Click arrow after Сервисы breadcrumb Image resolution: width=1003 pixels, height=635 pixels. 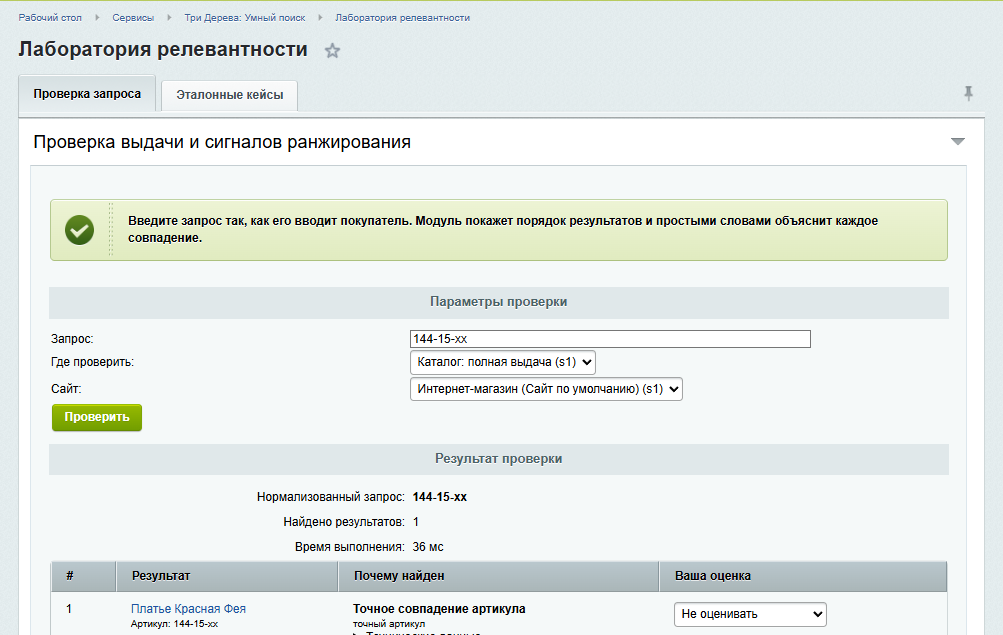[170, 18]
